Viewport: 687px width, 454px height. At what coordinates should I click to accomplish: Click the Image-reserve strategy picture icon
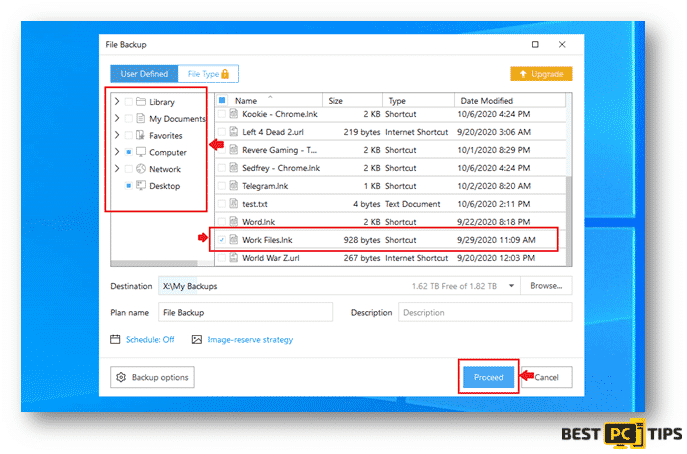click(197, 339)
